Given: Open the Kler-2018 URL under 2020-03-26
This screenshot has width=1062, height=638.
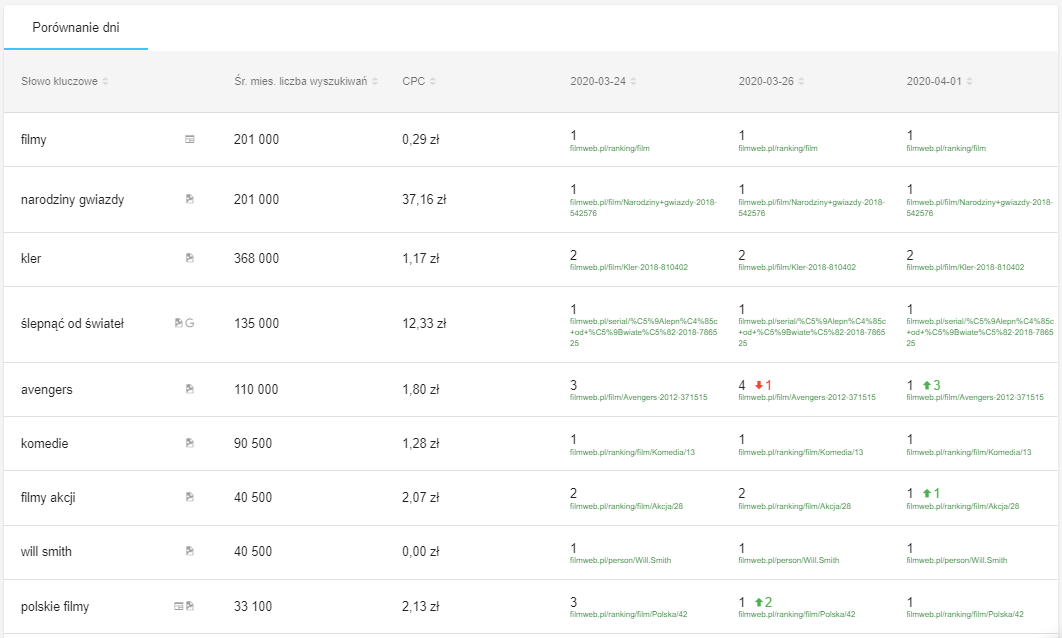Looking at the screenshot, I should coord(796,268).
